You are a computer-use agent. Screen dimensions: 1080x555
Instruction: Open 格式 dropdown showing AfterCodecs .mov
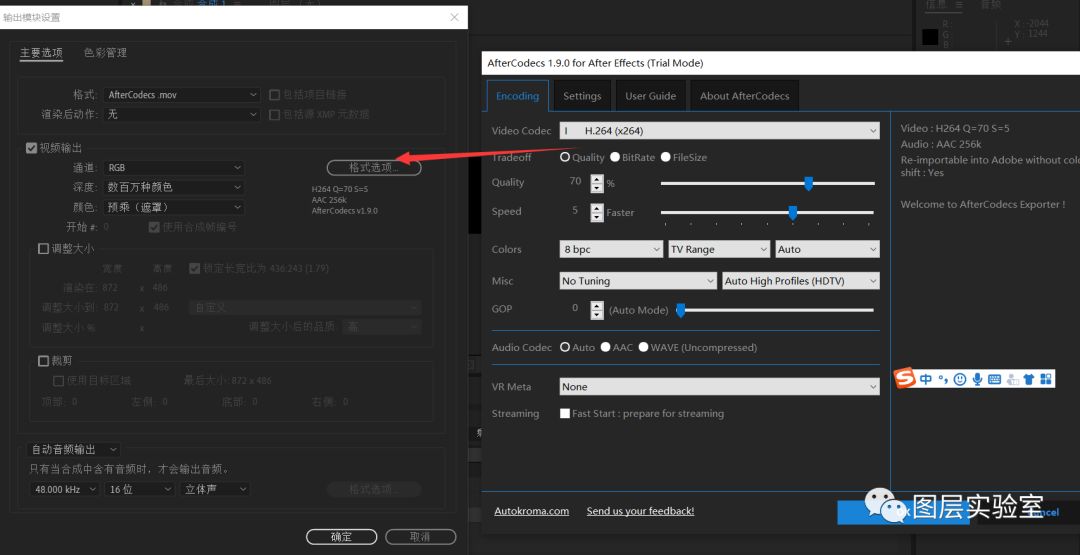click(183, 95)
